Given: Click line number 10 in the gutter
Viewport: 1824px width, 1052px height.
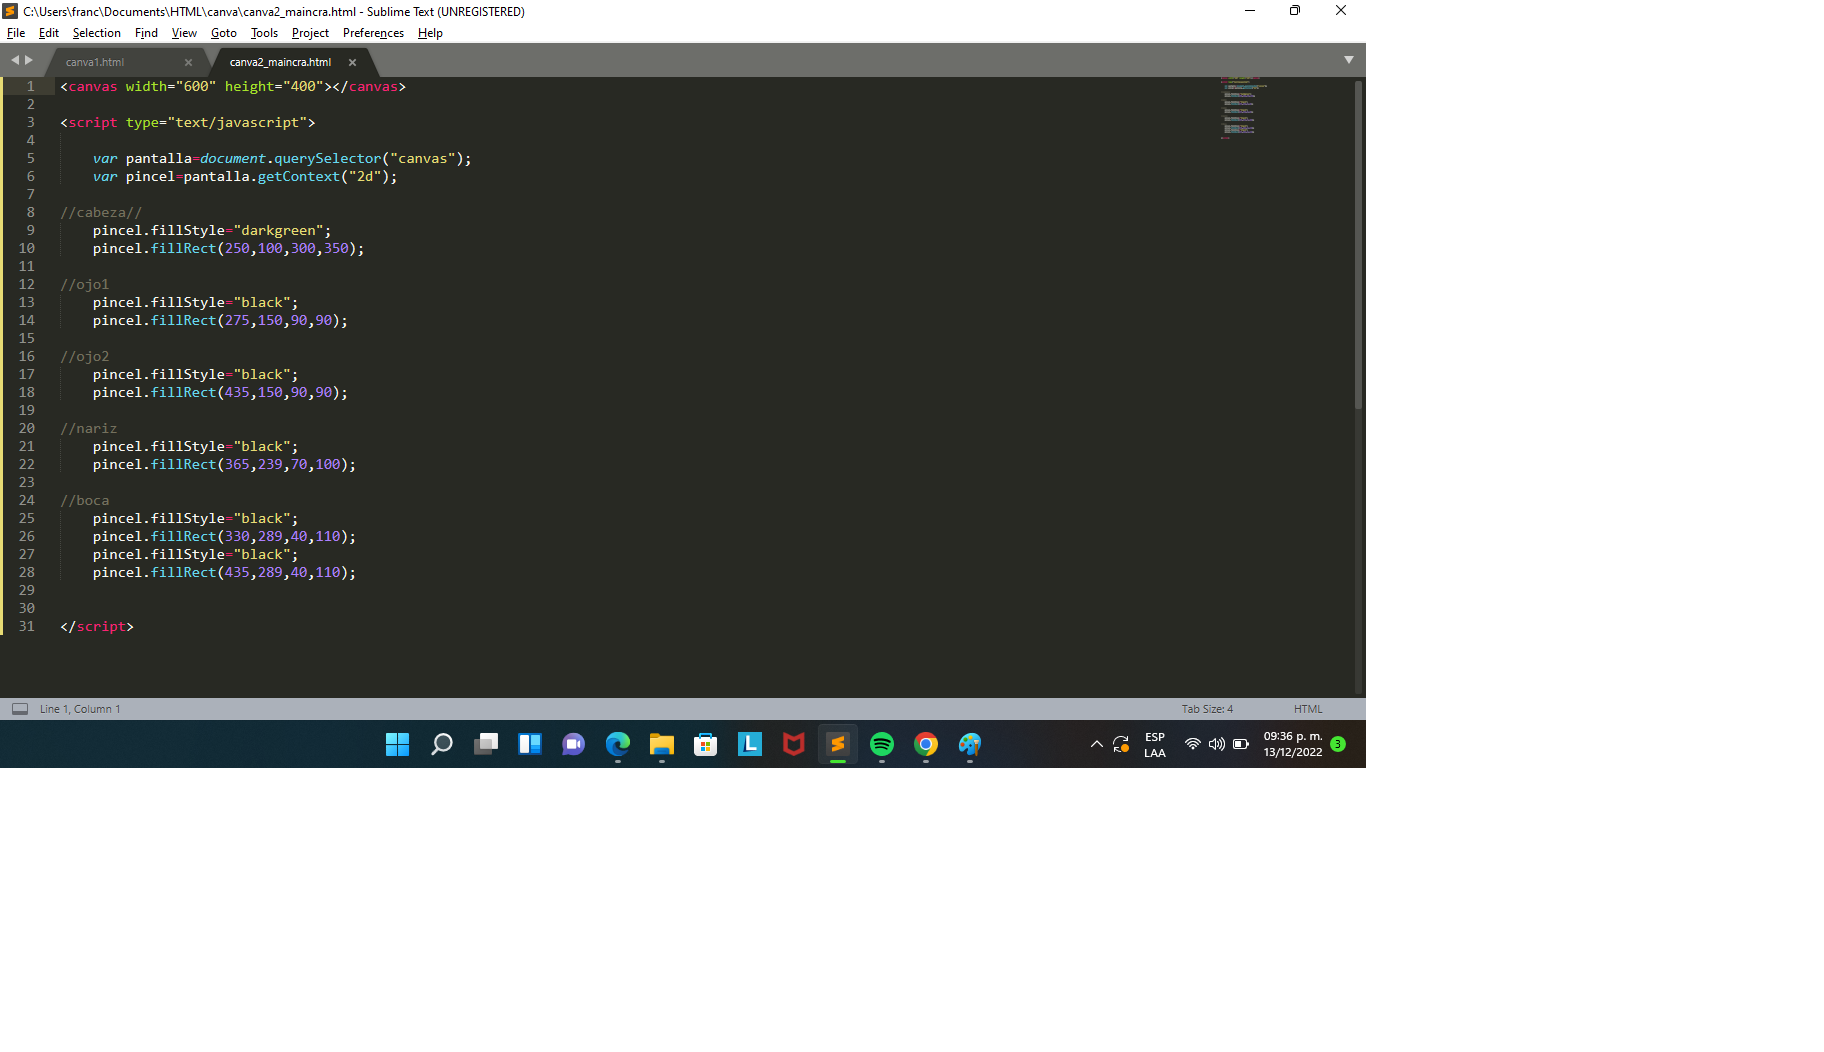Looking at the screenshot, I should tap(27, 249).
